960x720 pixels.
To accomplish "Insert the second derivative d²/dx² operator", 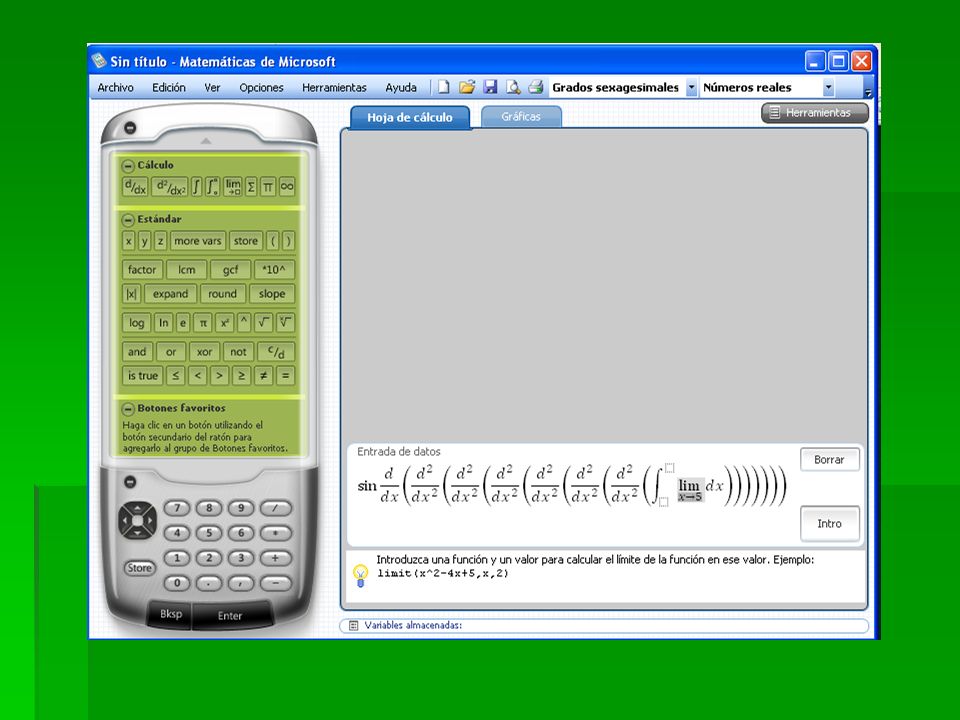I will coord(170,187).
